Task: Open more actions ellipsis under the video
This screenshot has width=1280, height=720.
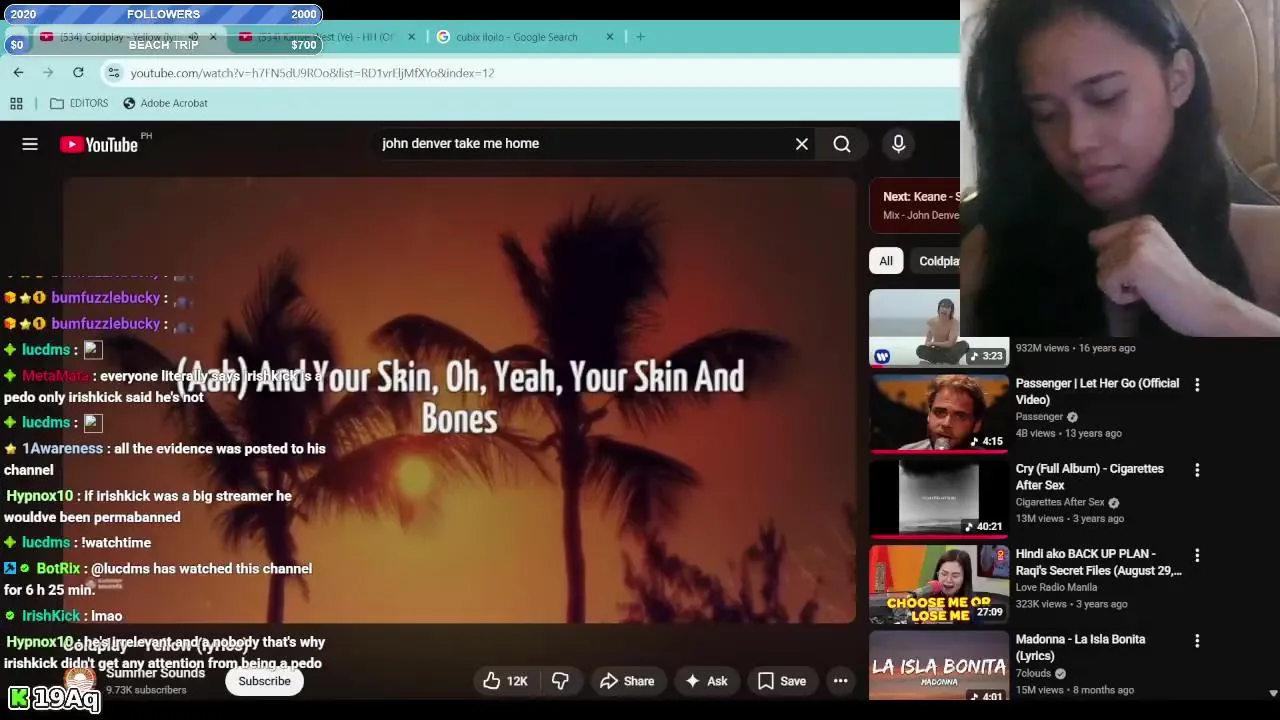Action: click(841, 681)
